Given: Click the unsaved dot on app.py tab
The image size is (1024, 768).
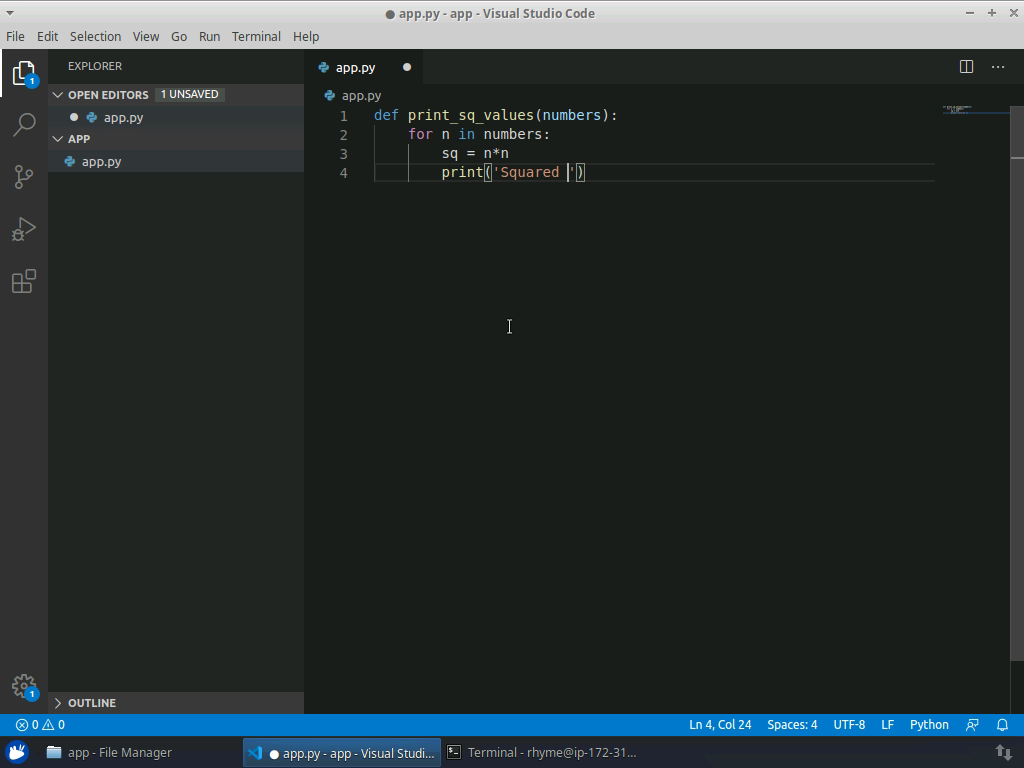Looking at the screenshot, I should pyautogui.click(x=406, y=67).
